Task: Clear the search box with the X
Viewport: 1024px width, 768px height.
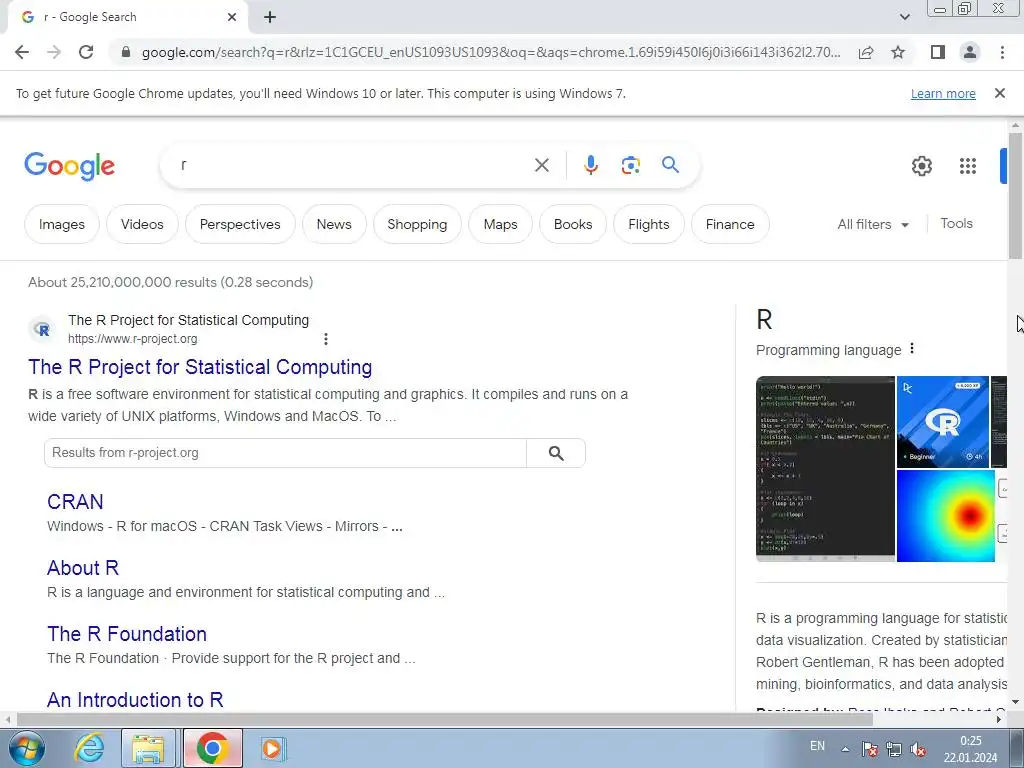Action: point(541,165)
